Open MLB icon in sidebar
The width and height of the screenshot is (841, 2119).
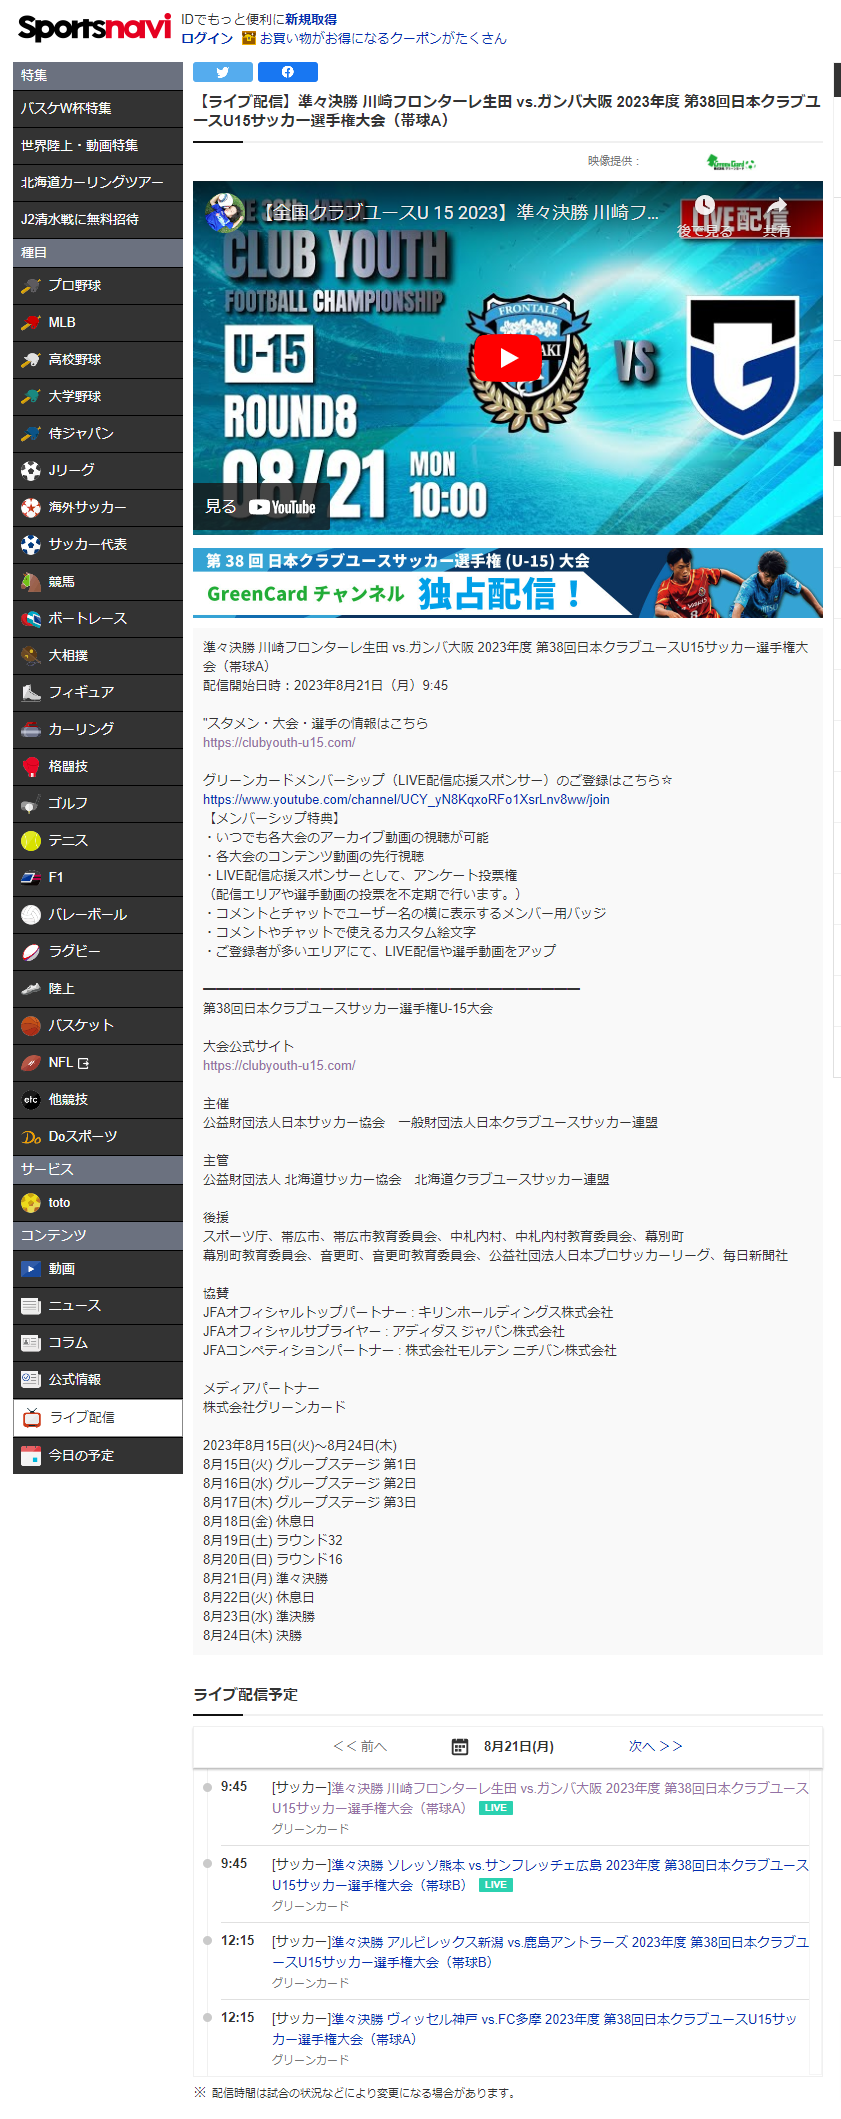pyautogui.click(x=31, y=323)
